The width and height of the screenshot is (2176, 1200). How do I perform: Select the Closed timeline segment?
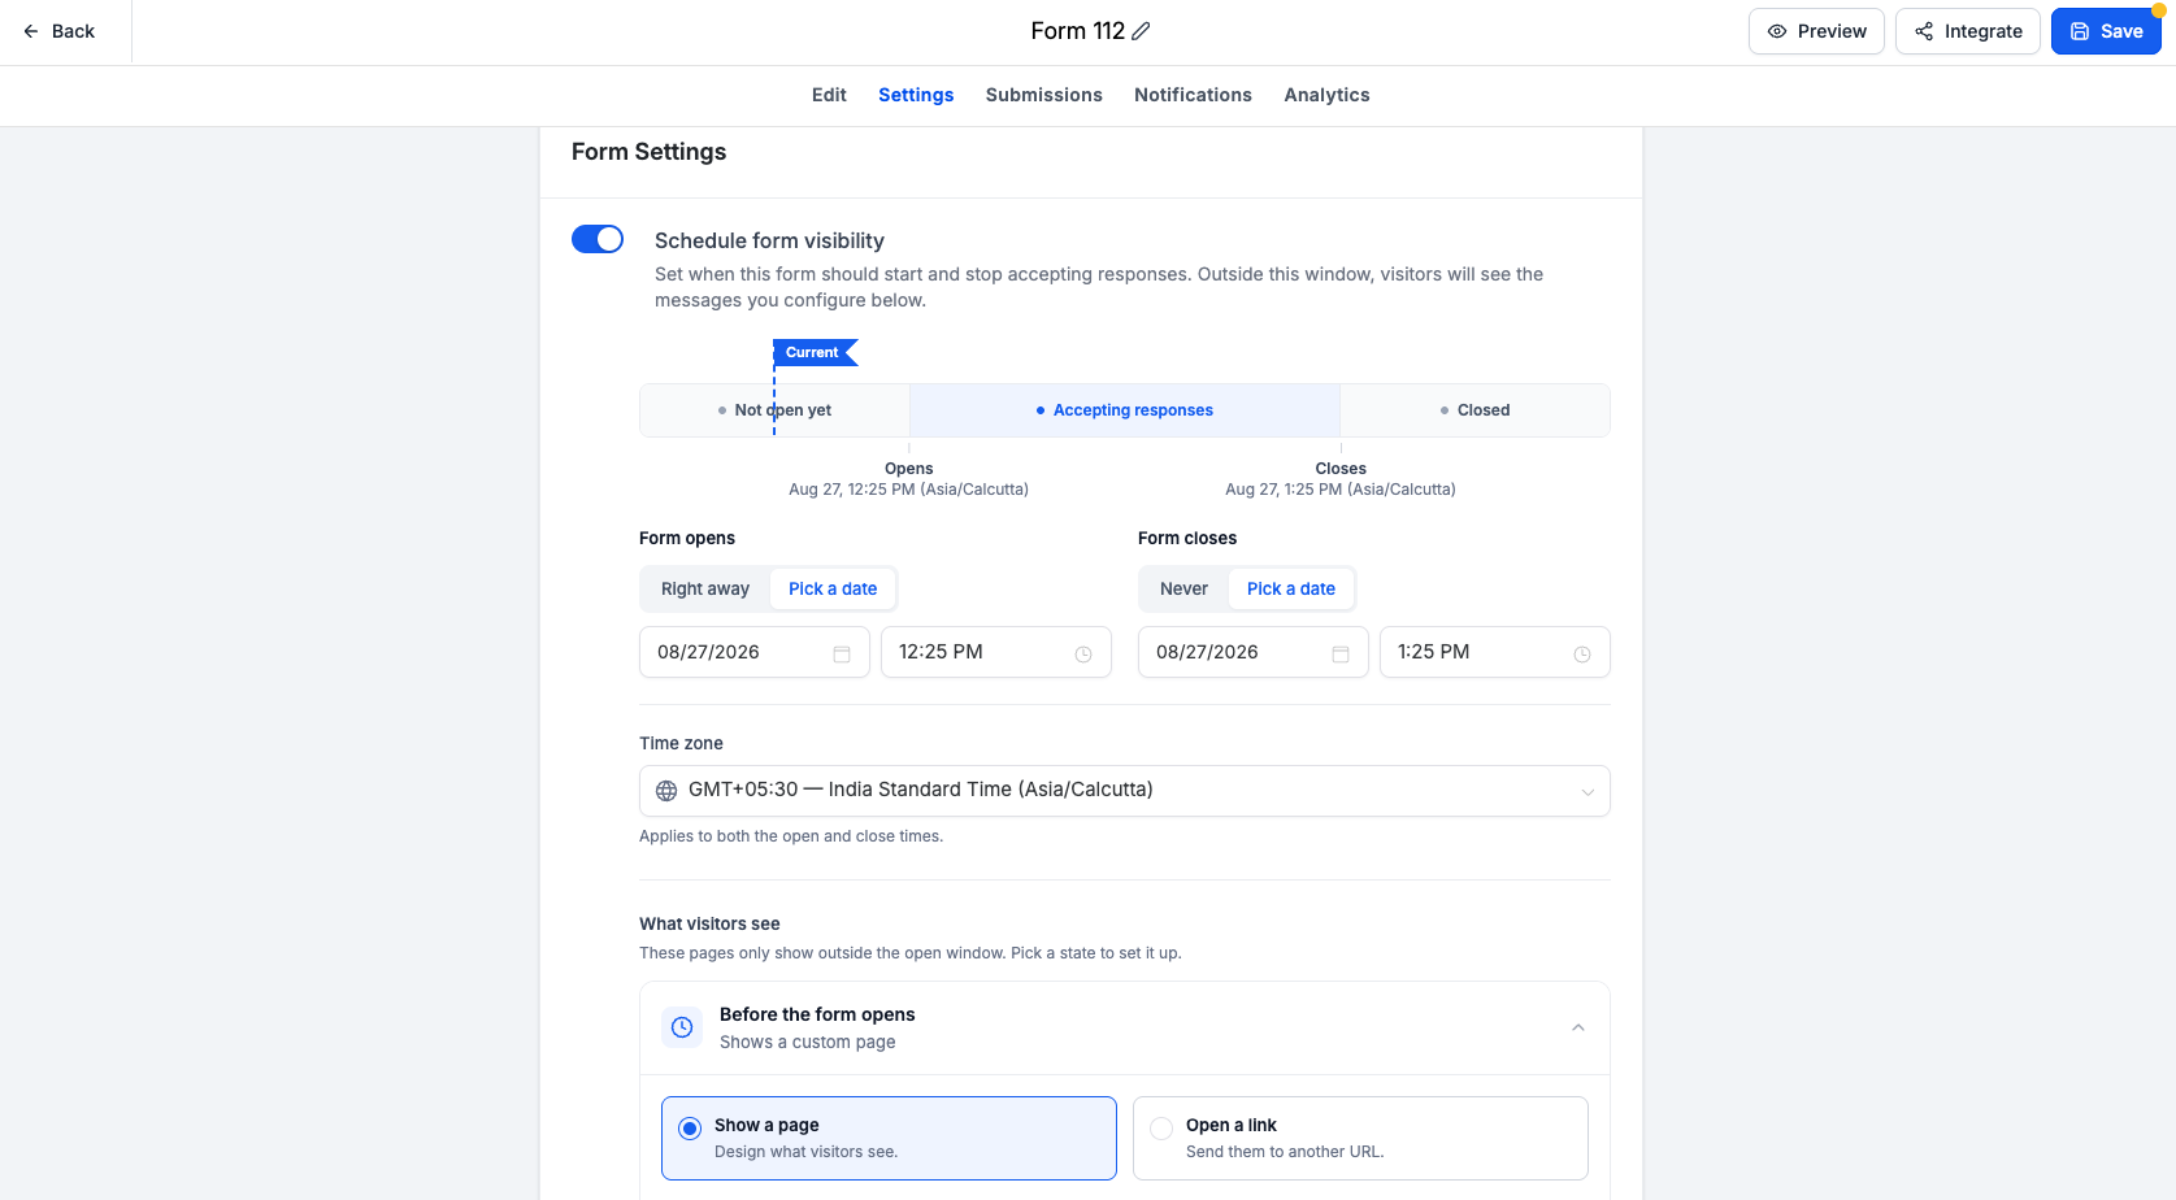point(1475,410)
